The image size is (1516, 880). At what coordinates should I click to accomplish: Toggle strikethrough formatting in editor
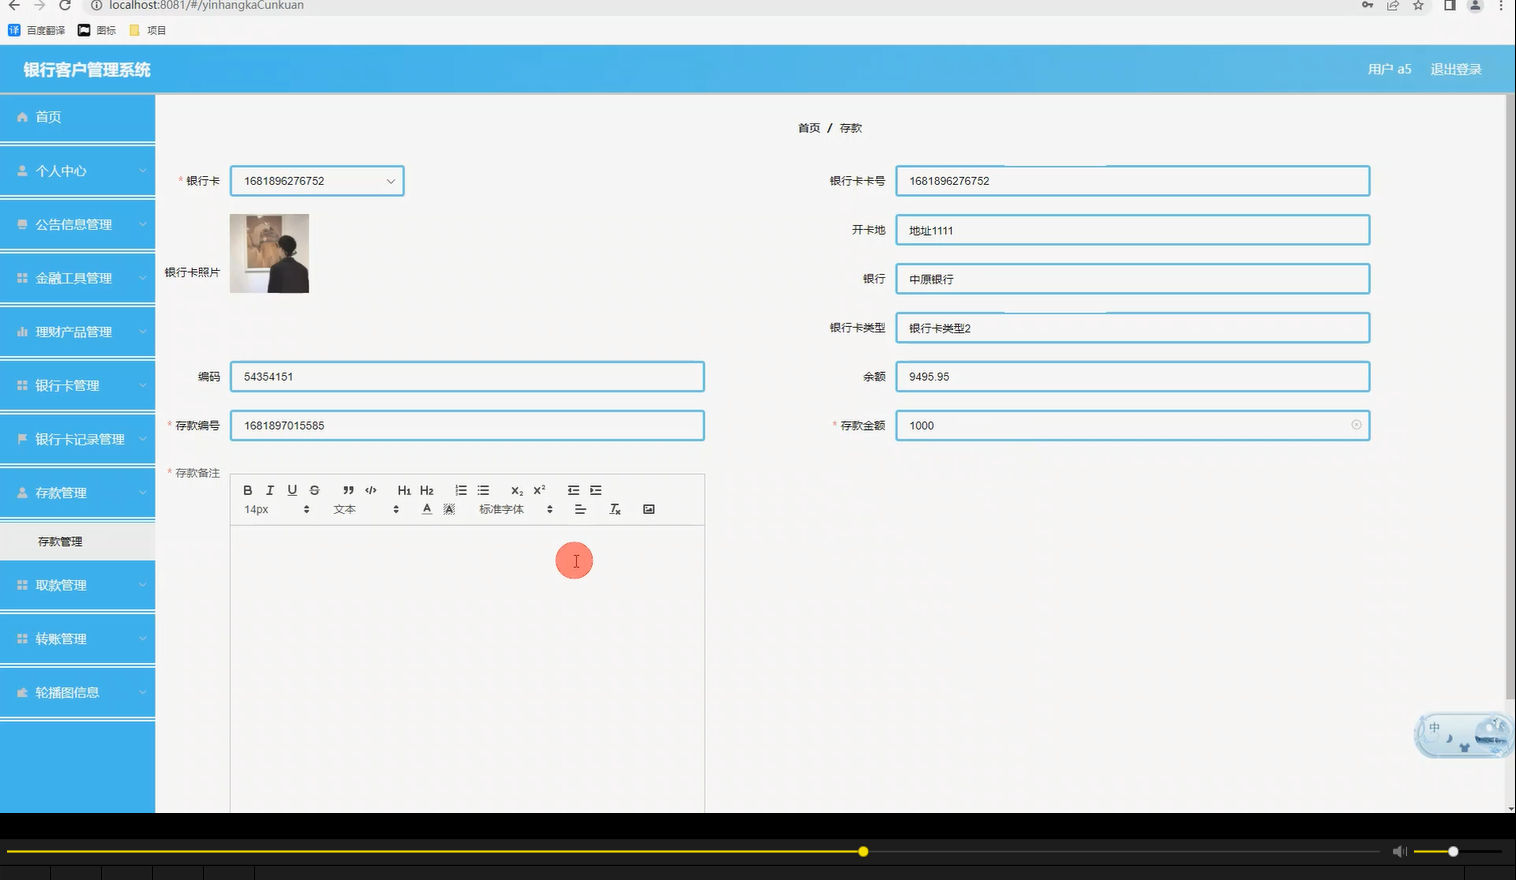(314, 490)
